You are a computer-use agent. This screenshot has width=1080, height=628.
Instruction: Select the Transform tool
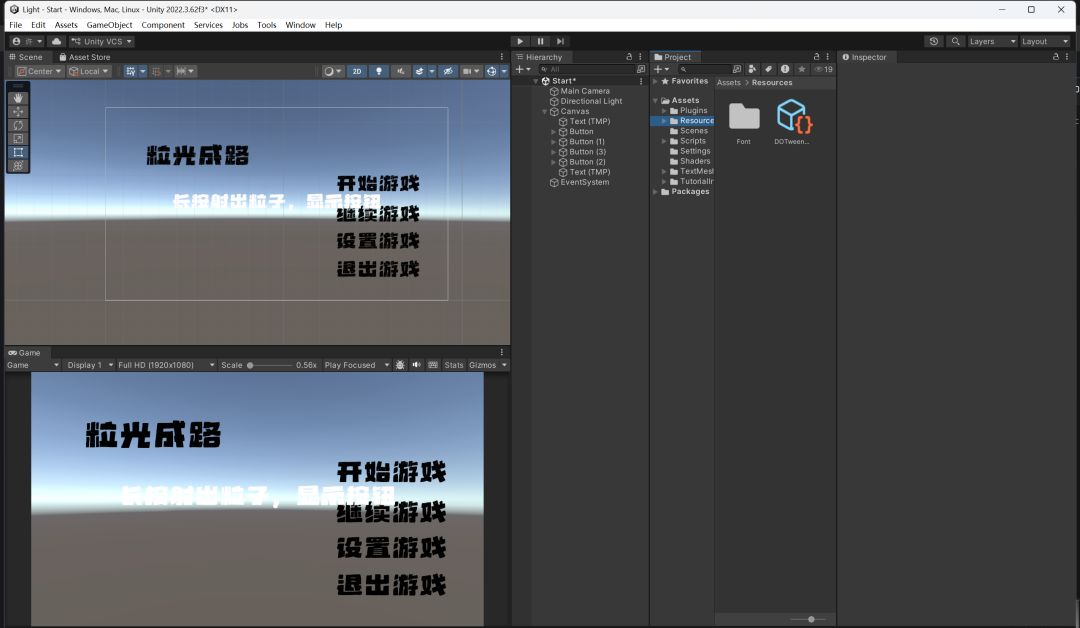click(18, 165)
